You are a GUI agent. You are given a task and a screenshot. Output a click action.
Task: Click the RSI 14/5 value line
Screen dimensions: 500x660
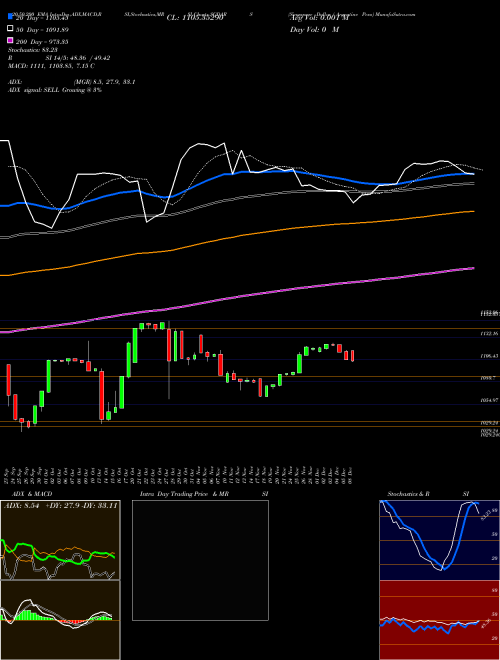59,58
